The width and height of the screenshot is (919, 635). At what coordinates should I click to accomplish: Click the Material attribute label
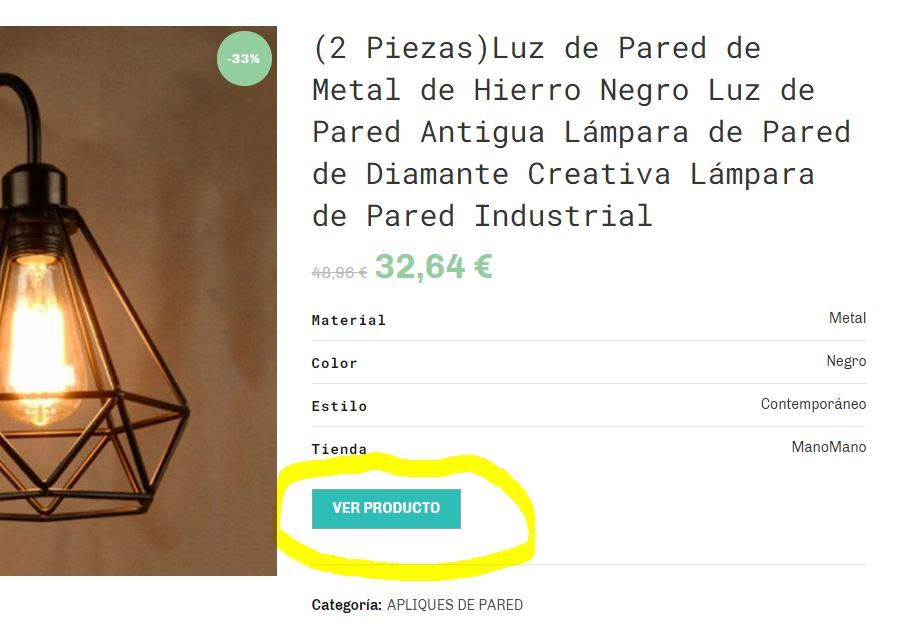(349, 321)
